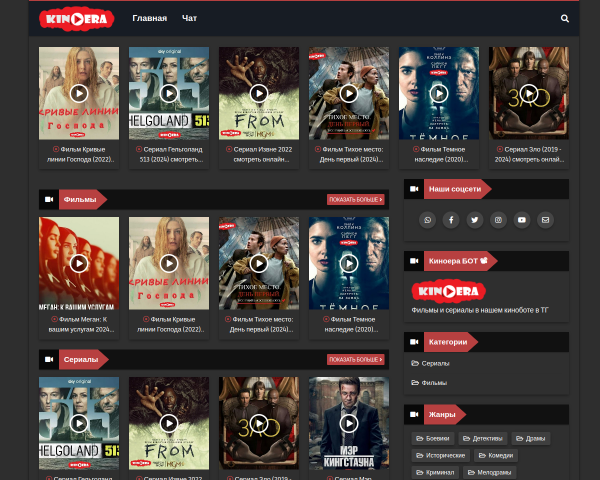Open the Facebook social icon
Image resolution: width=600 pixels, height=480 pixels.
tap(451, 220)
